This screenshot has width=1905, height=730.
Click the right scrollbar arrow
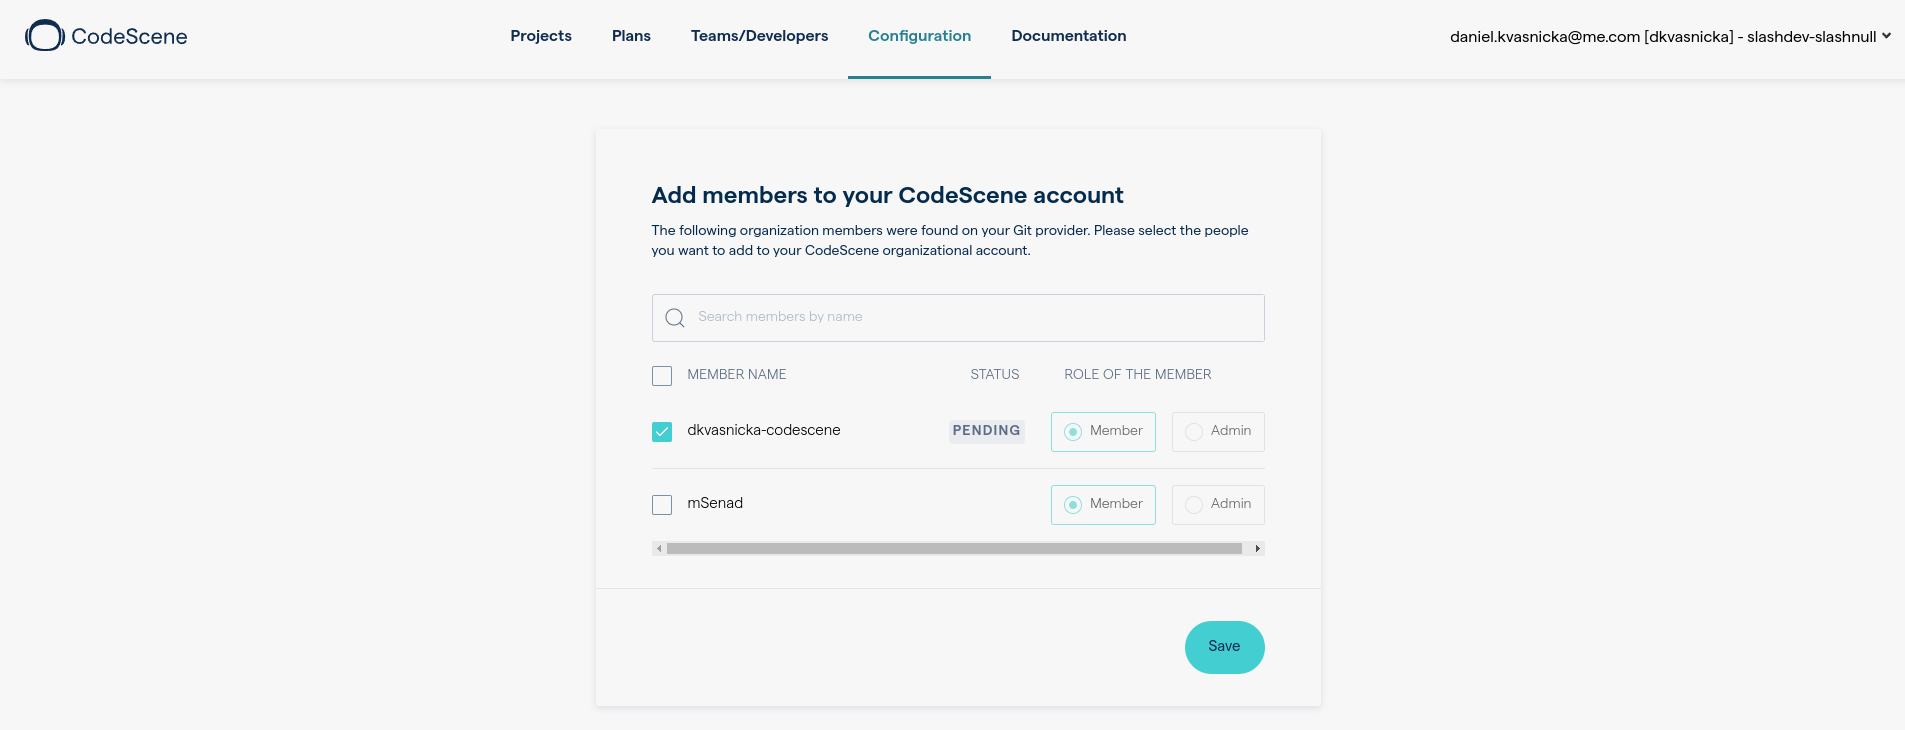(1257, 548)
